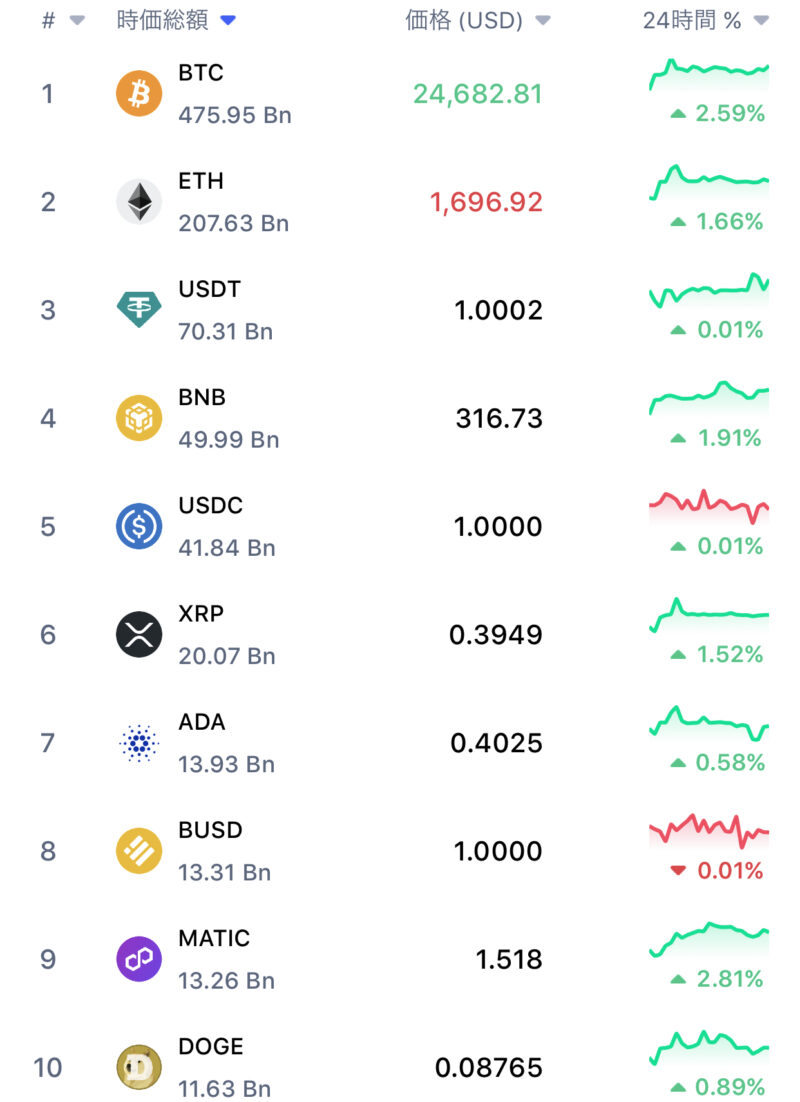
Task: Select the BUSD coin icon
Action: click(139, 851)
